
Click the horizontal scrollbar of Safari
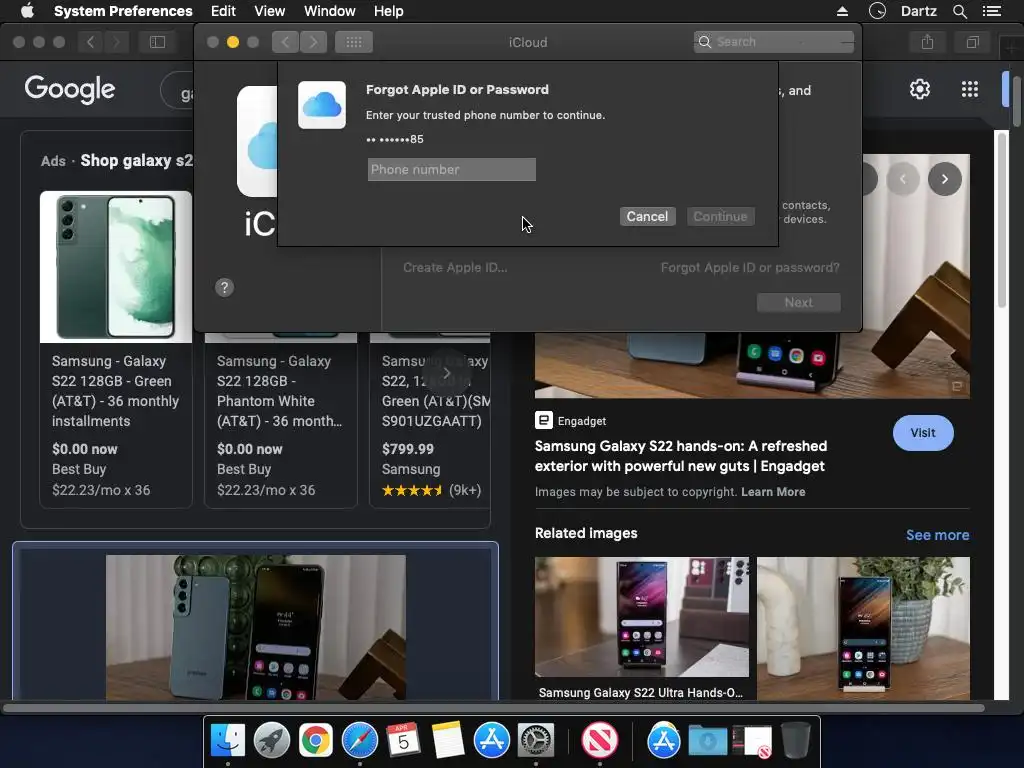[x=493, y=708]
